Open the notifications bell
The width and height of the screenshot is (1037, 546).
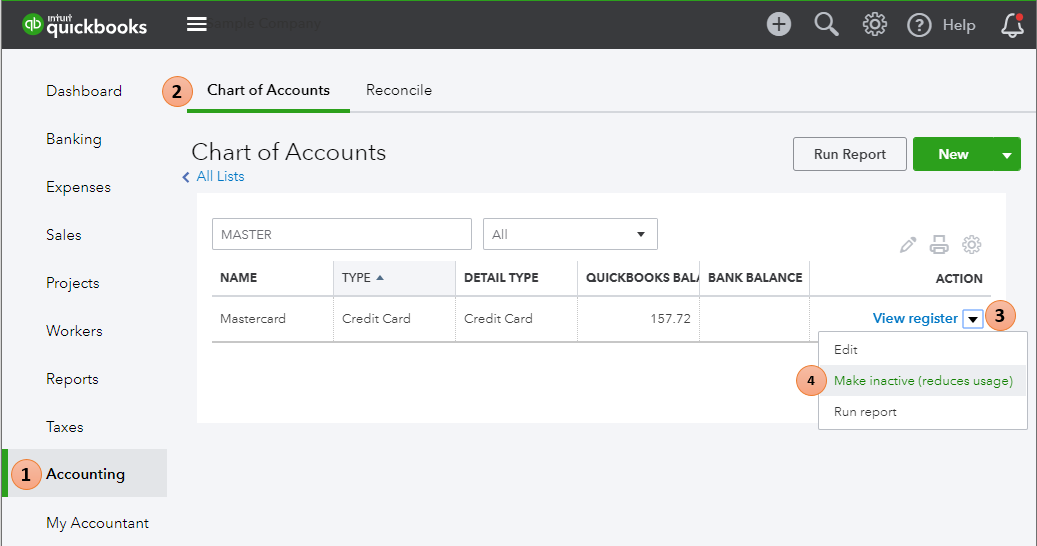pyautogui.click(x=1012, y=24)
